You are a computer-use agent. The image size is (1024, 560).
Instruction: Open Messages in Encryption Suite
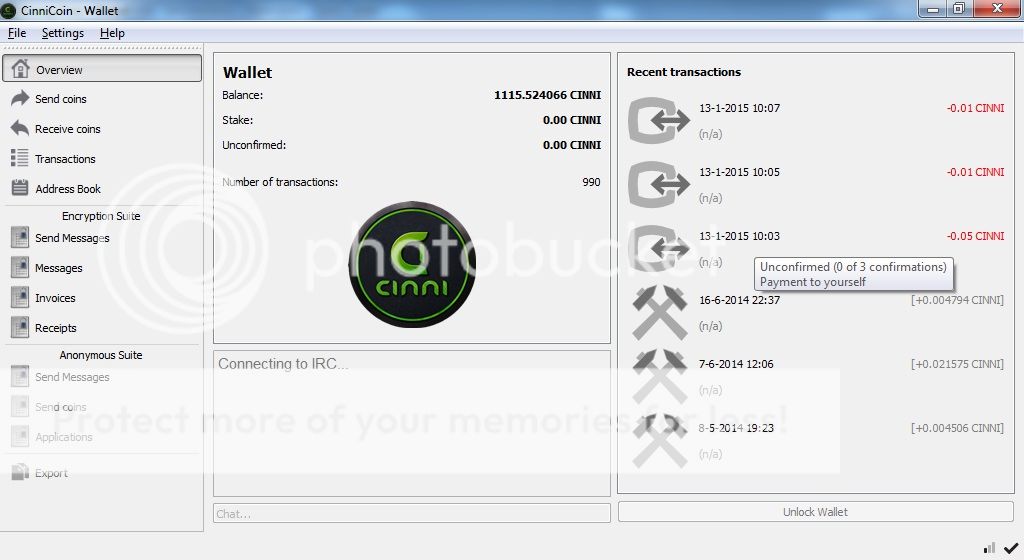pyautogui.click(x=102, y=268)
